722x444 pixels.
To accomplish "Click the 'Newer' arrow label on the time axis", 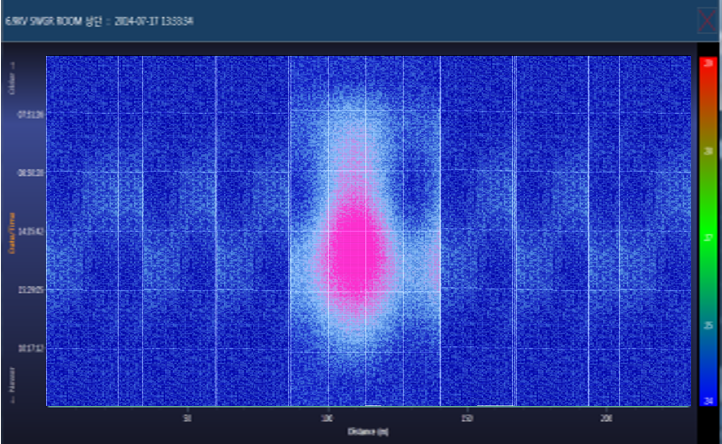I will click(x=13, y=382).
